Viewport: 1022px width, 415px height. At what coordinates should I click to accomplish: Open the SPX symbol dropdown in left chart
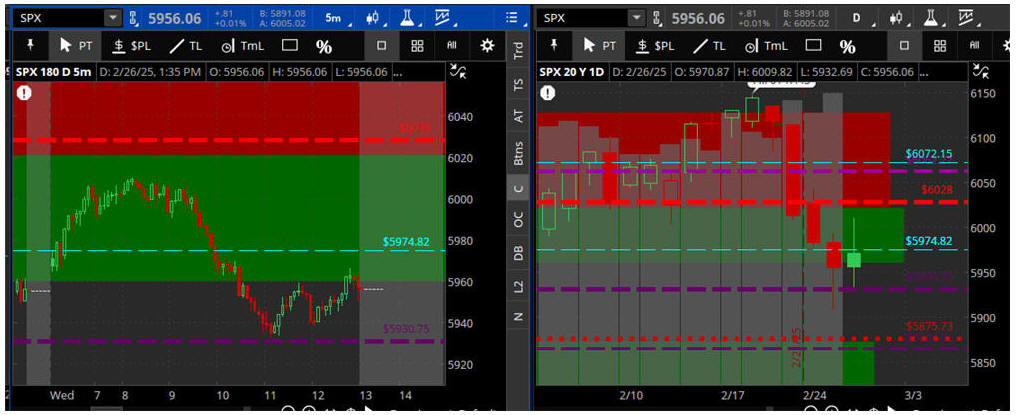112,18
